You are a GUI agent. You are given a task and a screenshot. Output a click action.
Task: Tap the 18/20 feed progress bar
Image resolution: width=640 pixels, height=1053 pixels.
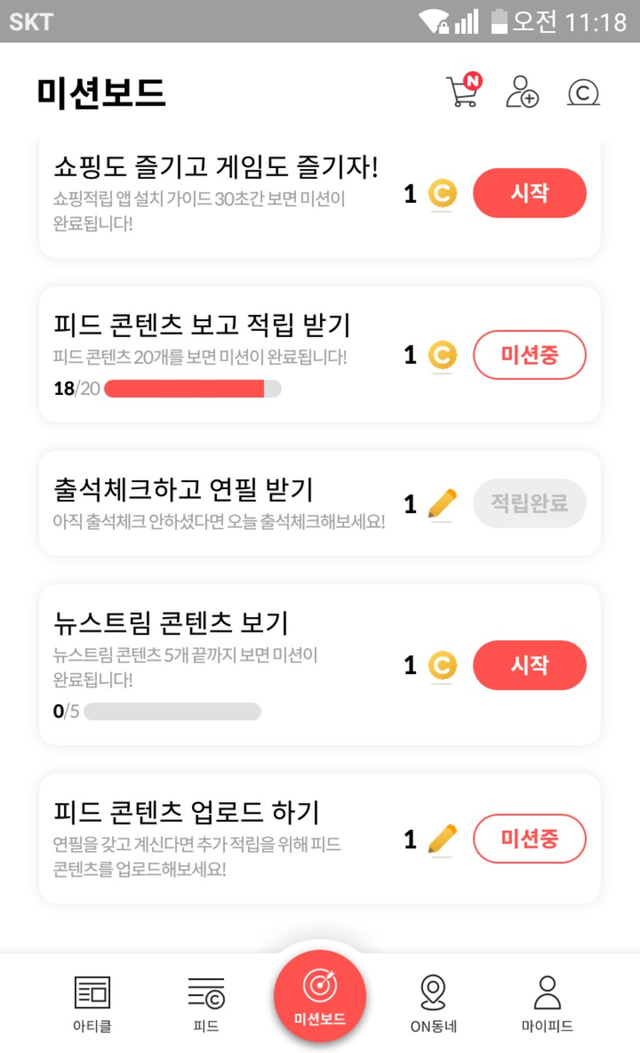click(x=192, y=389)
